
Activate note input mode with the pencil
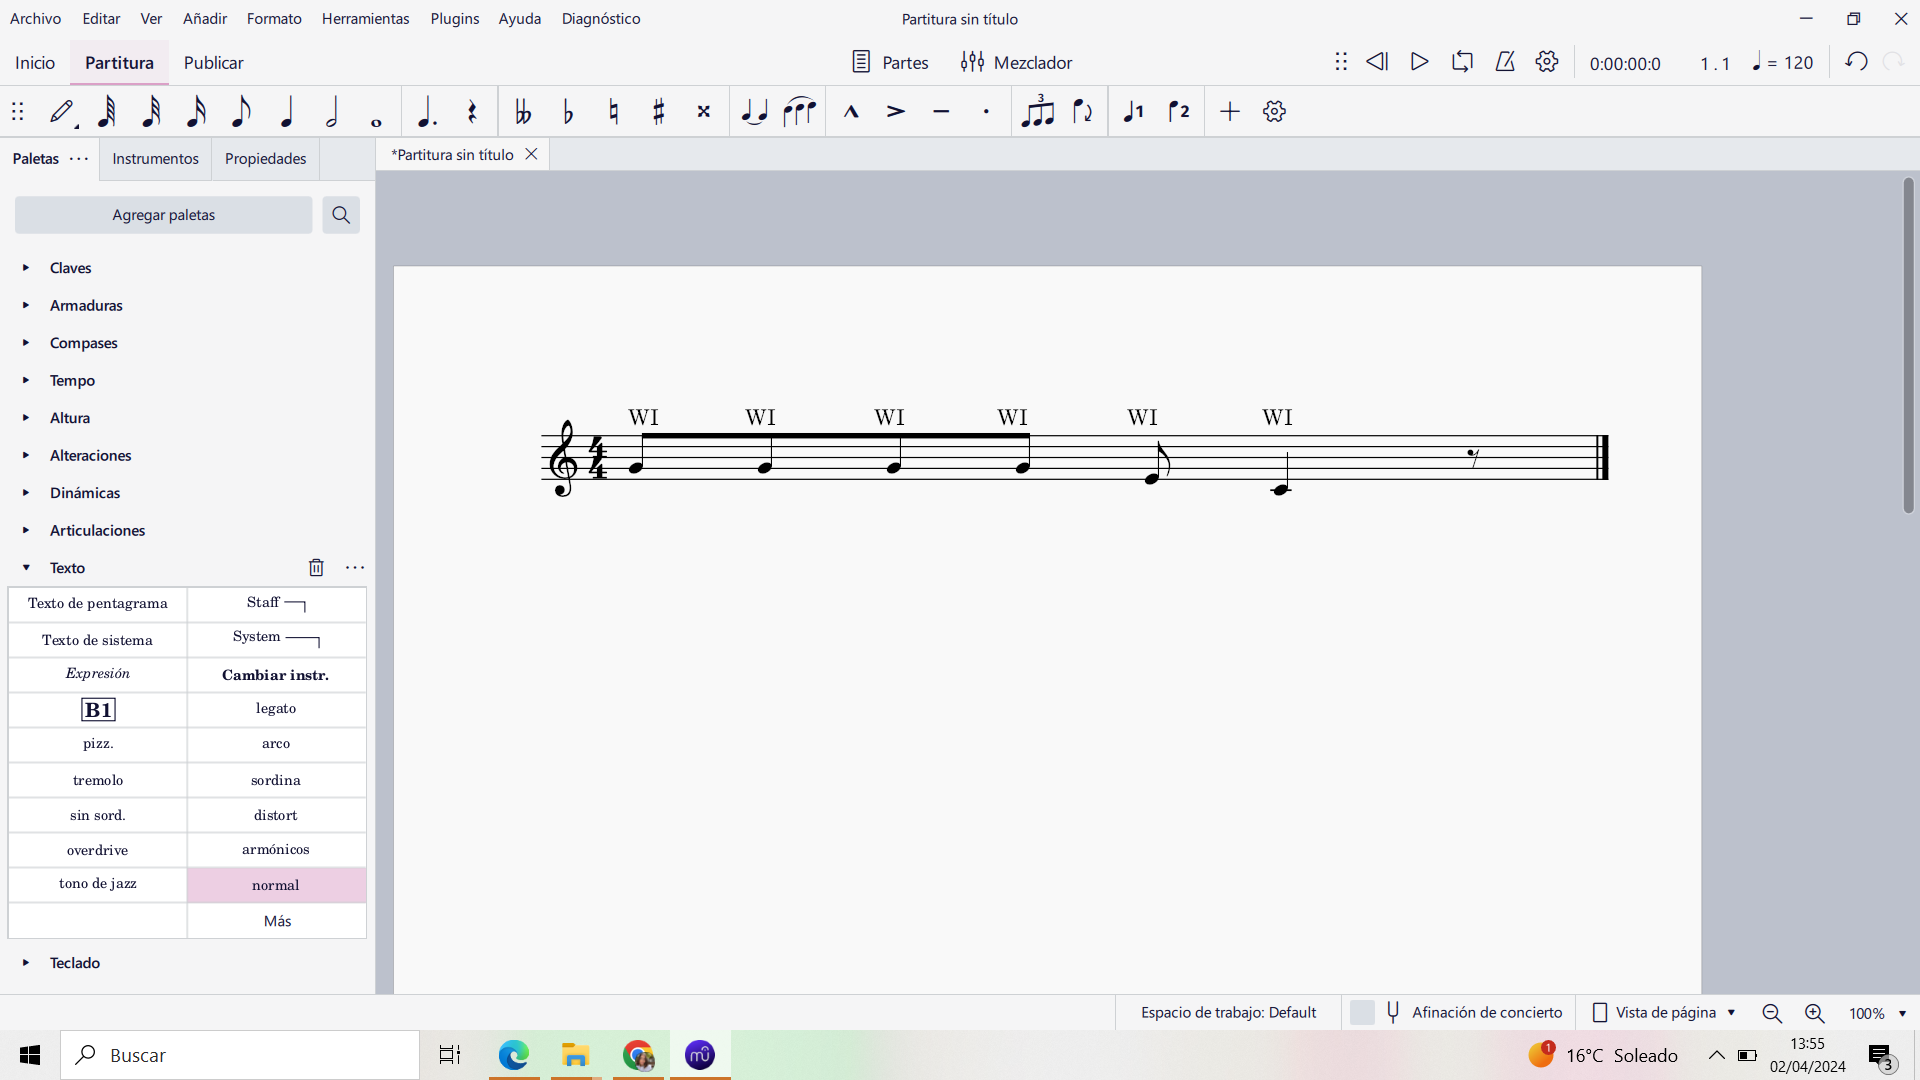pos(62,111)
